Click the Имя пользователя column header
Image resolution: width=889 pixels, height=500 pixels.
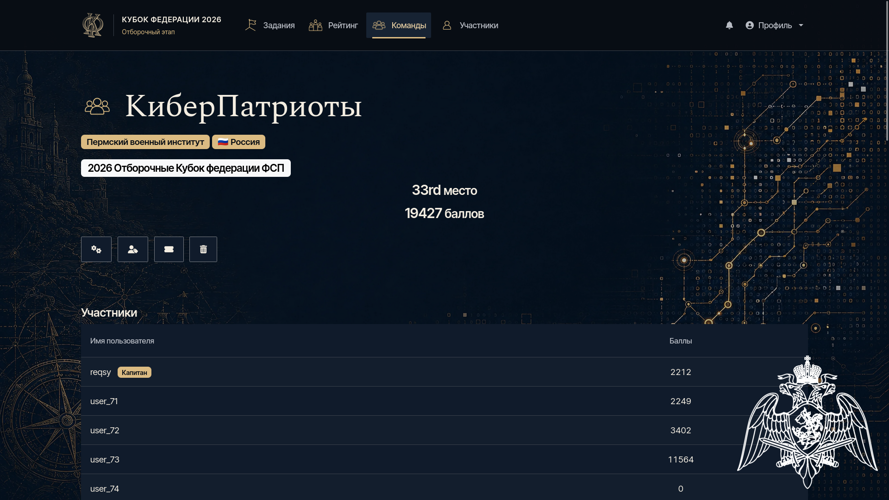point(122,341)
